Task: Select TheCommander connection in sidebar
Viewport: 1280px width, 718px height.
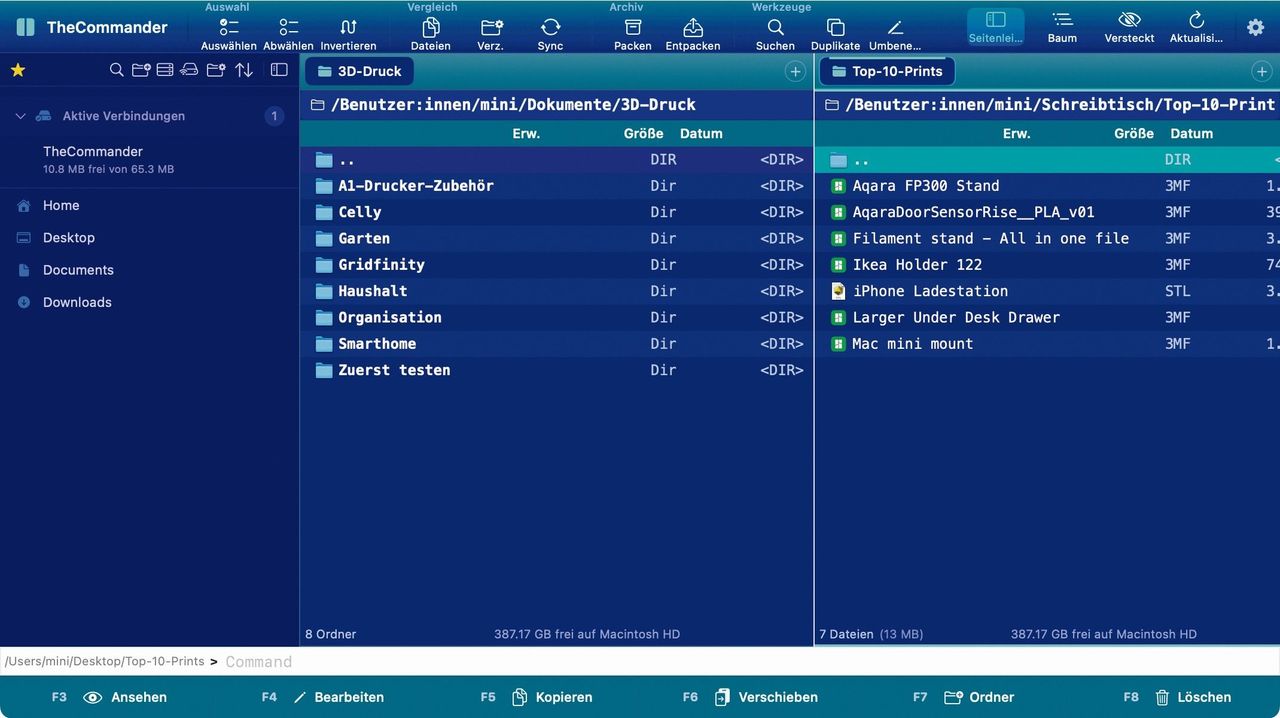Action: (150, 159)
